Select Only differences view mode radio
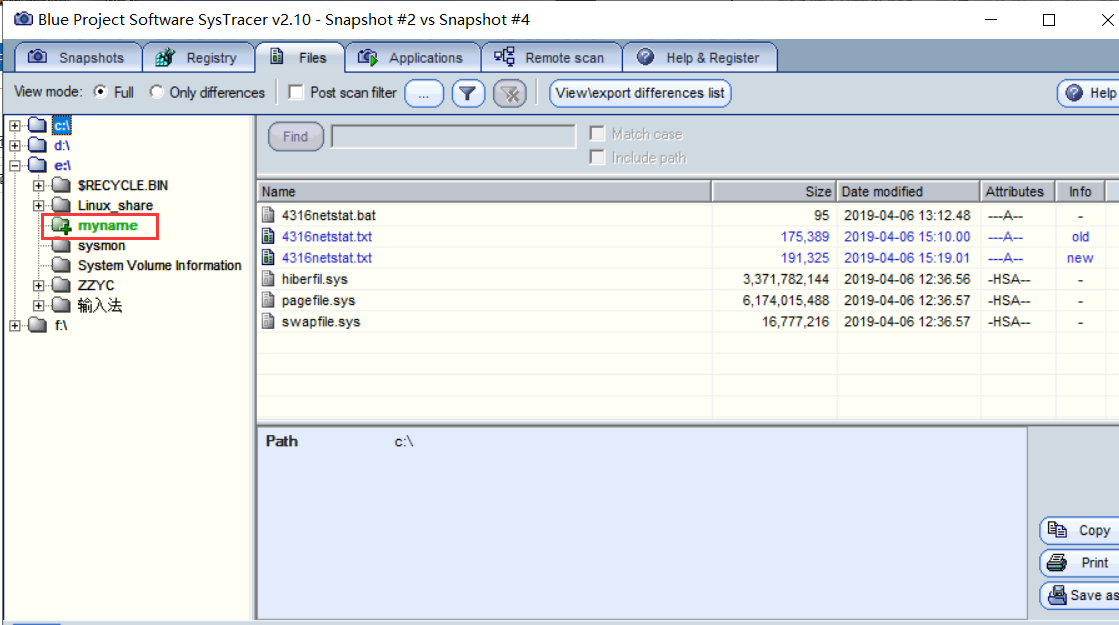Viewport: 1119px width, 625px height. [x=156, y=92]
